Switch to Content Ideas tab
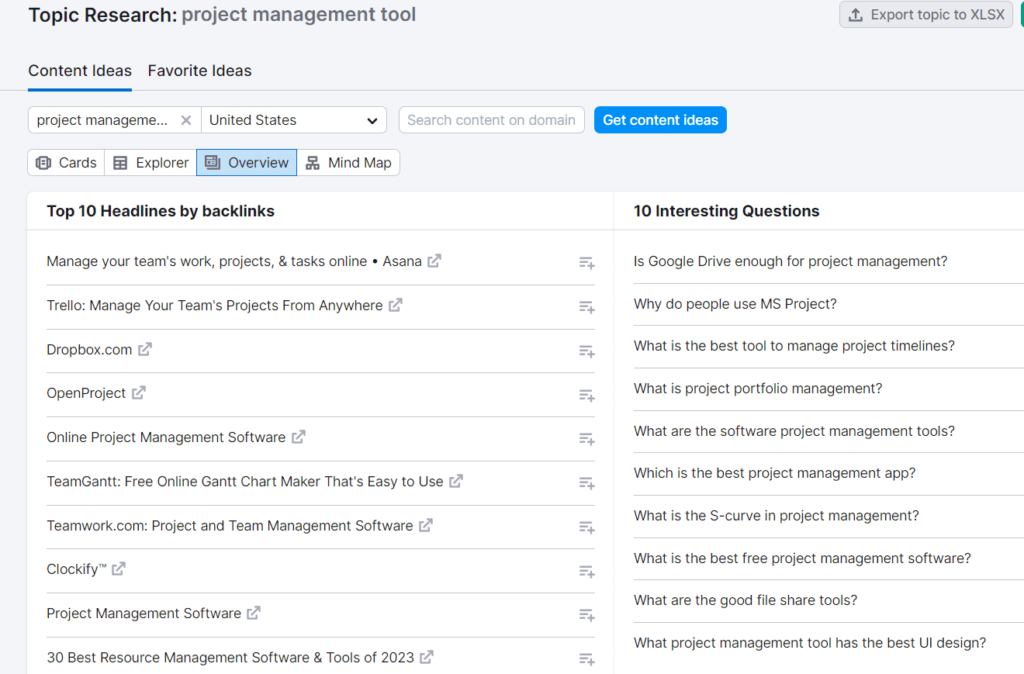Screen dimensions: 1024x674 click(80, 71)
